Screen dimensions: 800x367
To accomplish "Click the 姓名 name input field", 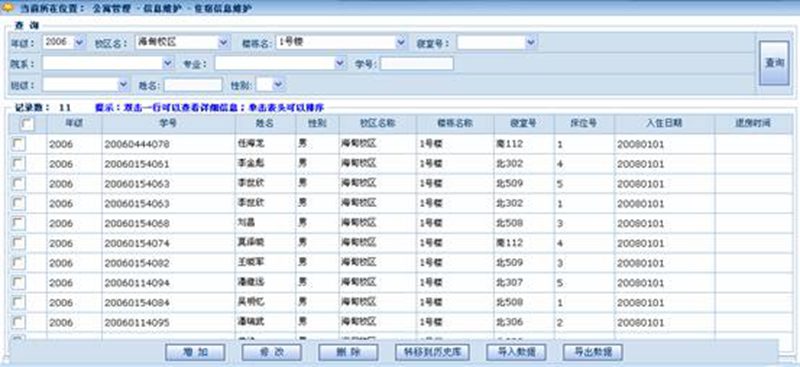I will [193, 85].
